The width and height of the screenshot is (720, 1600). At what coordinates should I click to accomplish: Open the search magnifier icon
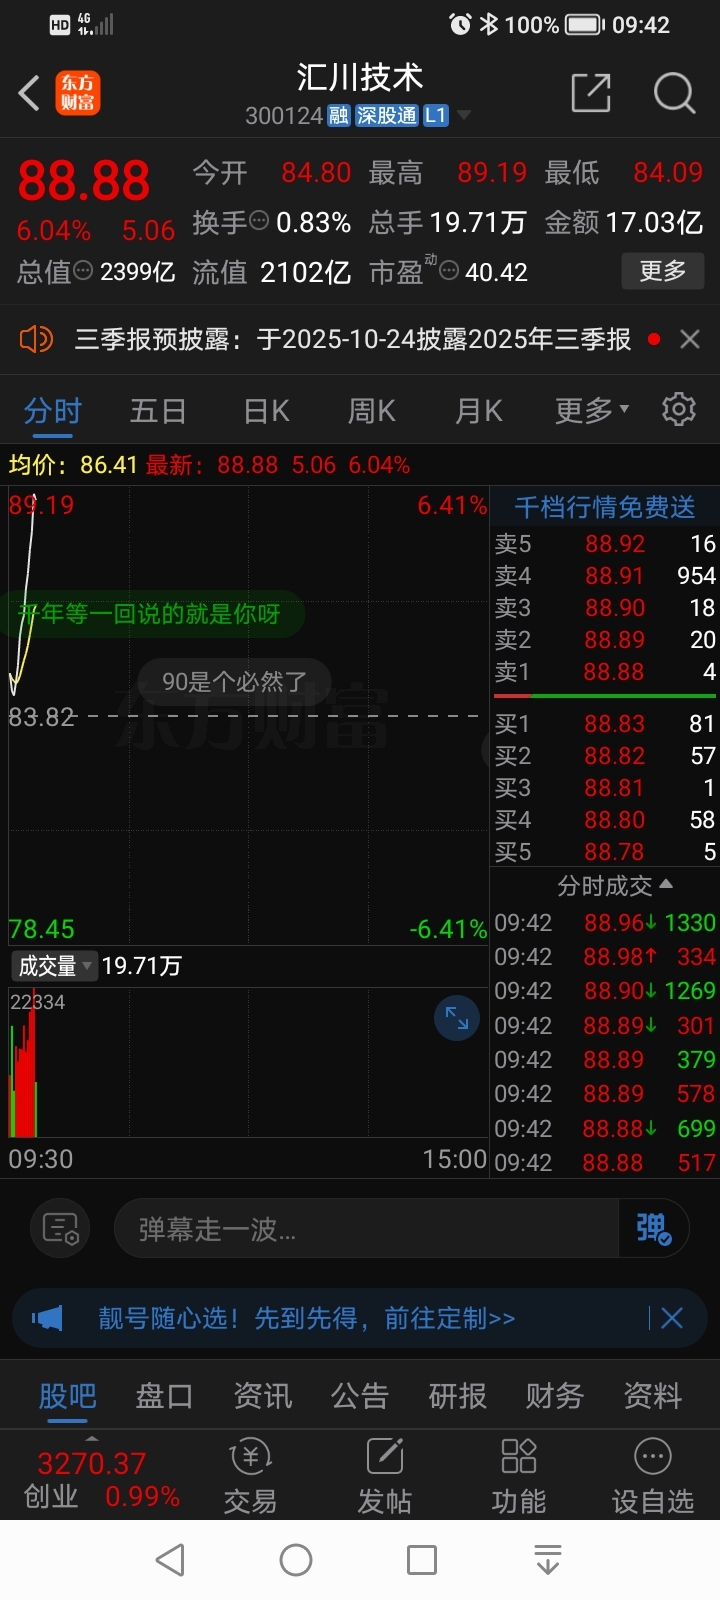674,93
